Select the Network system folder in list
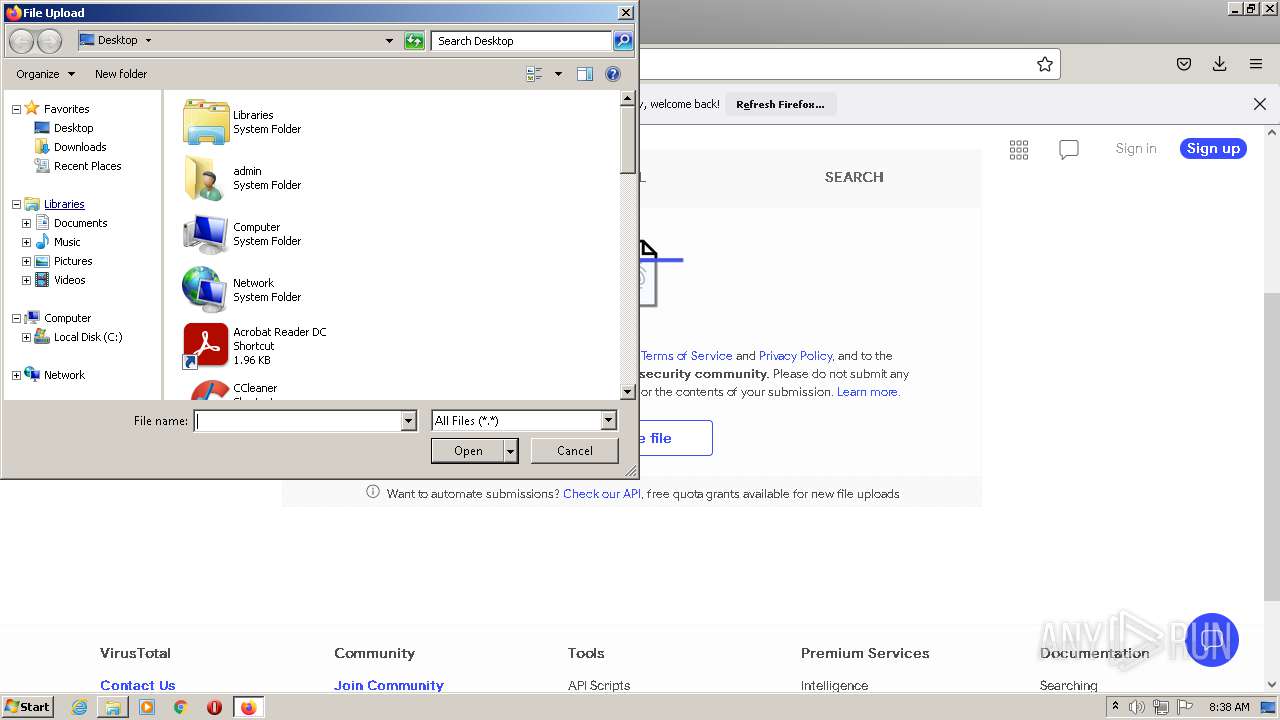This screenshot has height=720, width=1280. pyautogui.click(x=243, y=290)
